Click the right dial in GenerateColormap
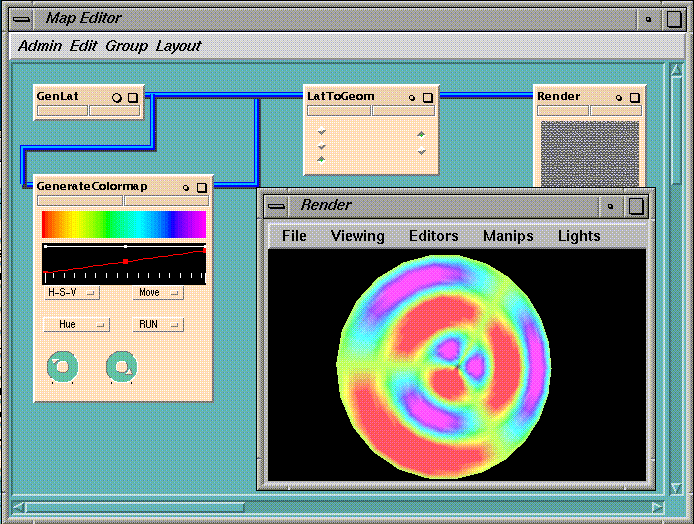Screen dimensions: 694x524 point(121,367)
